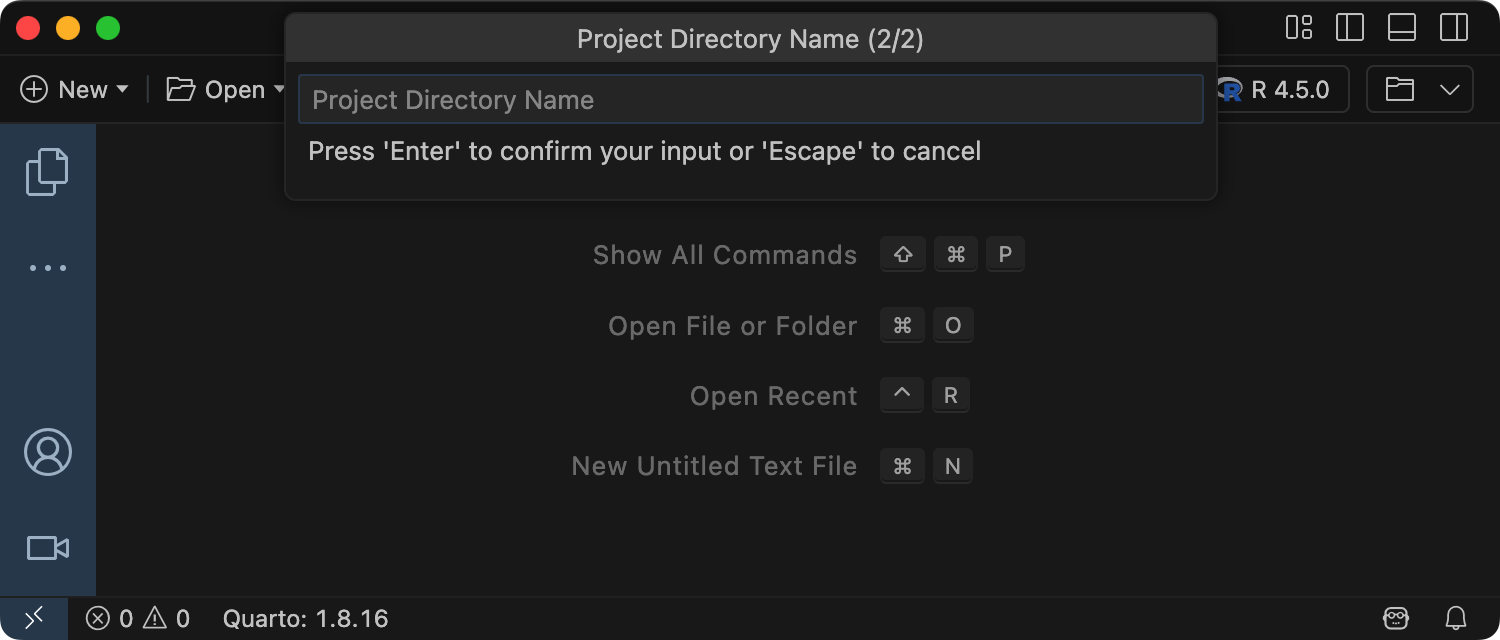1500x640 pixels.
Task: Open the notifications bell
Action: (1456, 618)
